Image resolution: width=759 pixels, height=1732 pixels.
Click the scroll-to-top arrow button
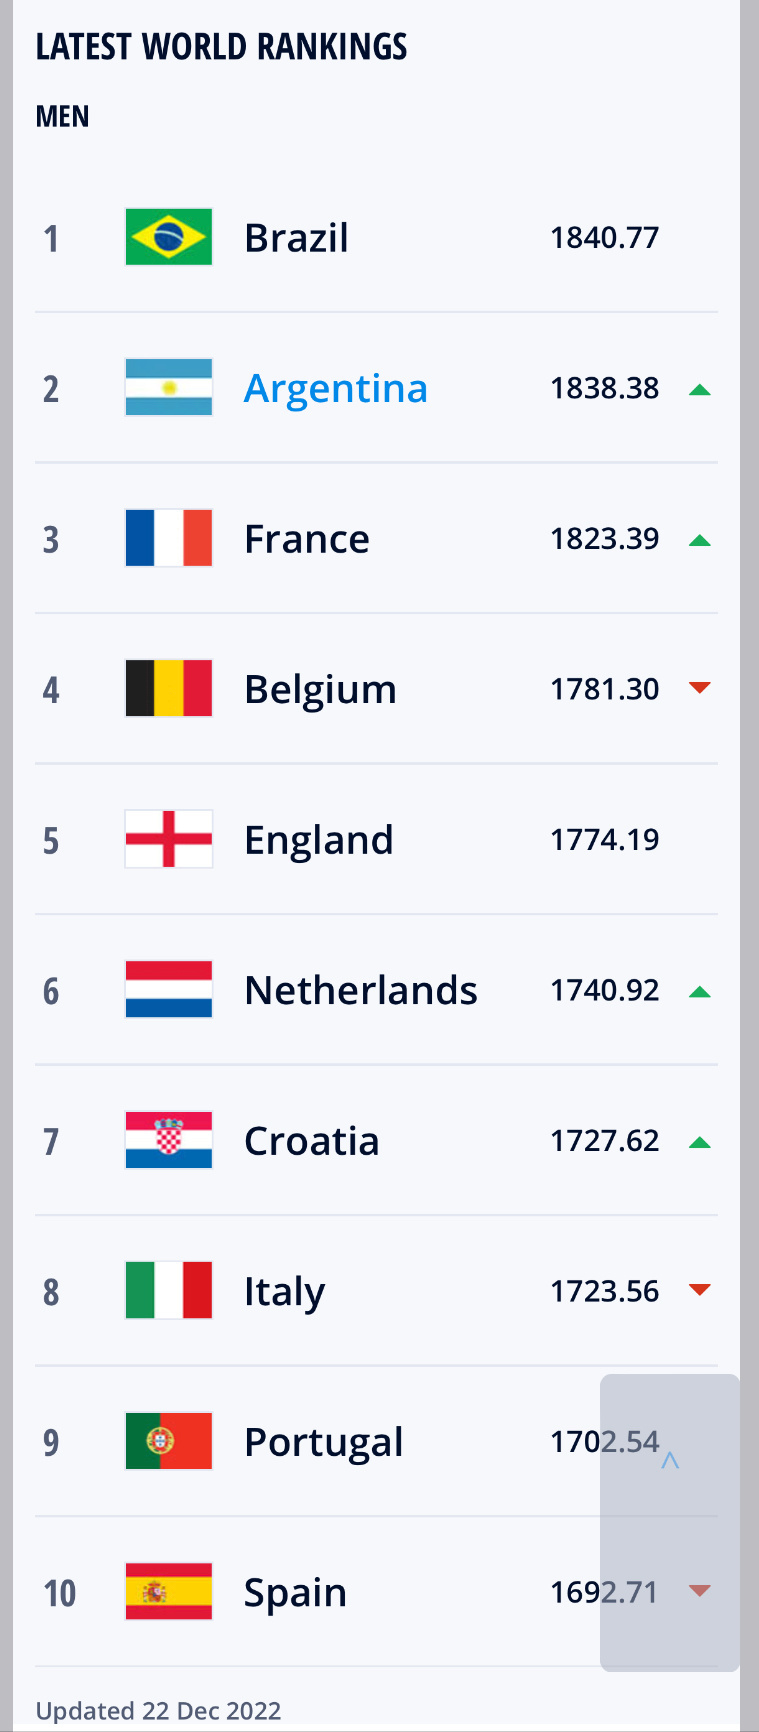tap(670, 1461)
